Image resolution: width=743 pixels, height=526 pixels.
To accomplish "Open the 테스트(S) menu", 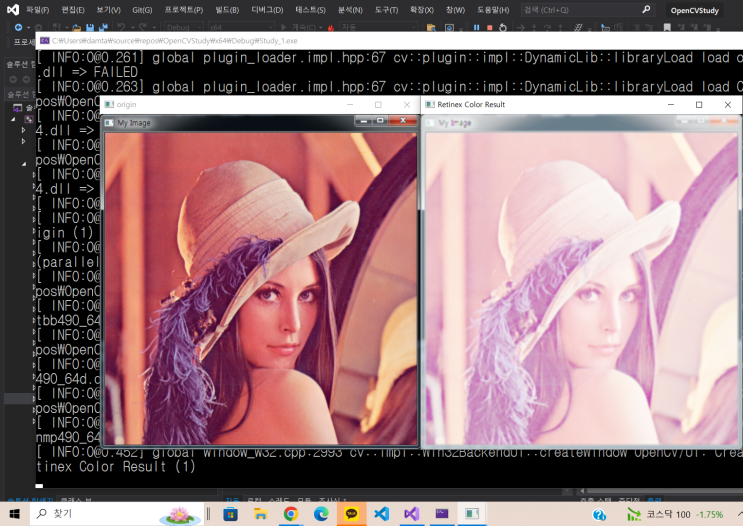I will tap(310, 9).
